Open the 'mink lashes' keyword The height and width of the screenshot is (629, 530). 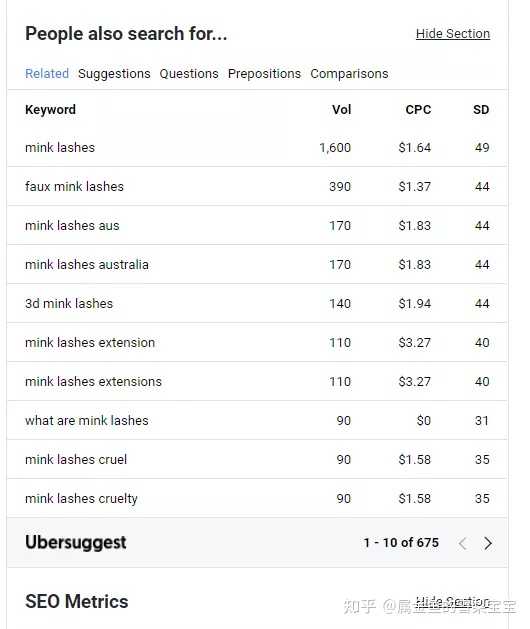pos(60,148)
